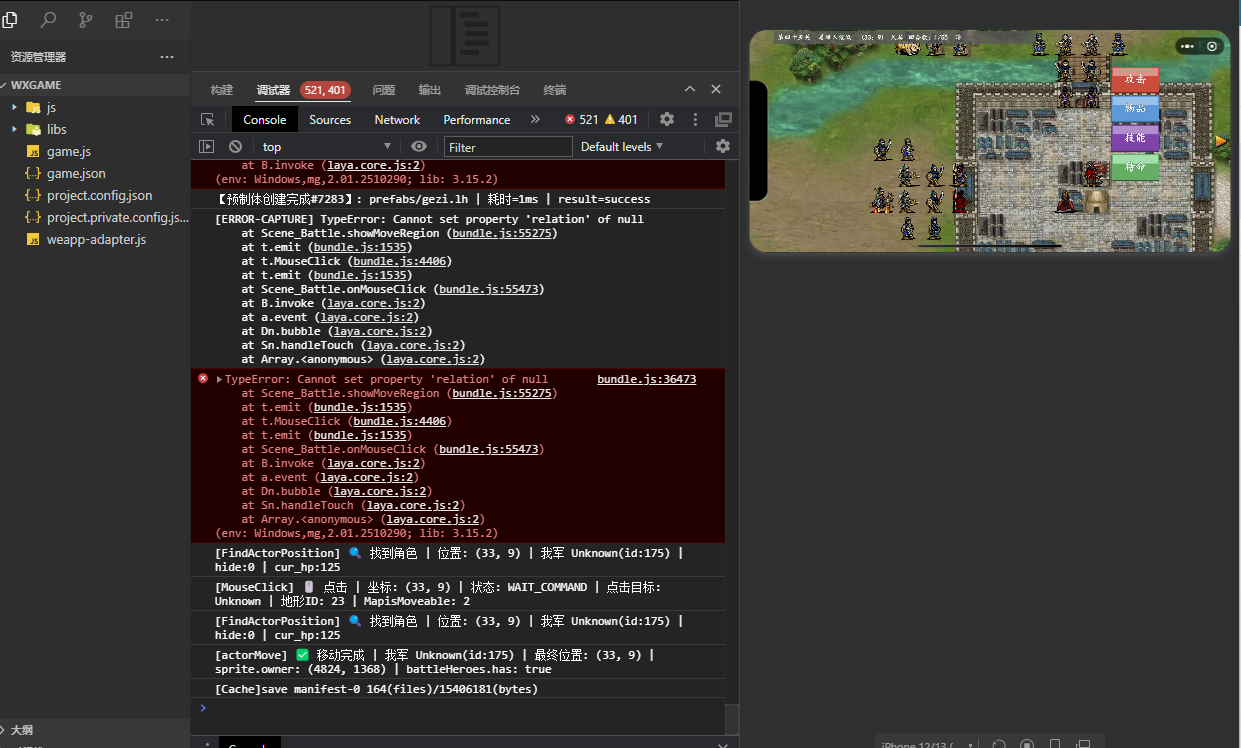Switch to the 调试控制台 tab
This screenshot has width=1241, height=748.
point(492,90)
